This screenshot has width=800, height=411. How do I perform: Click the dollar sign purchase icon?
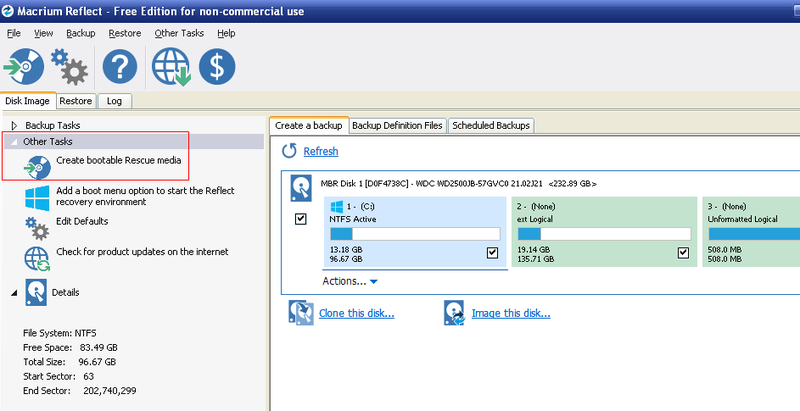[216, 67]
